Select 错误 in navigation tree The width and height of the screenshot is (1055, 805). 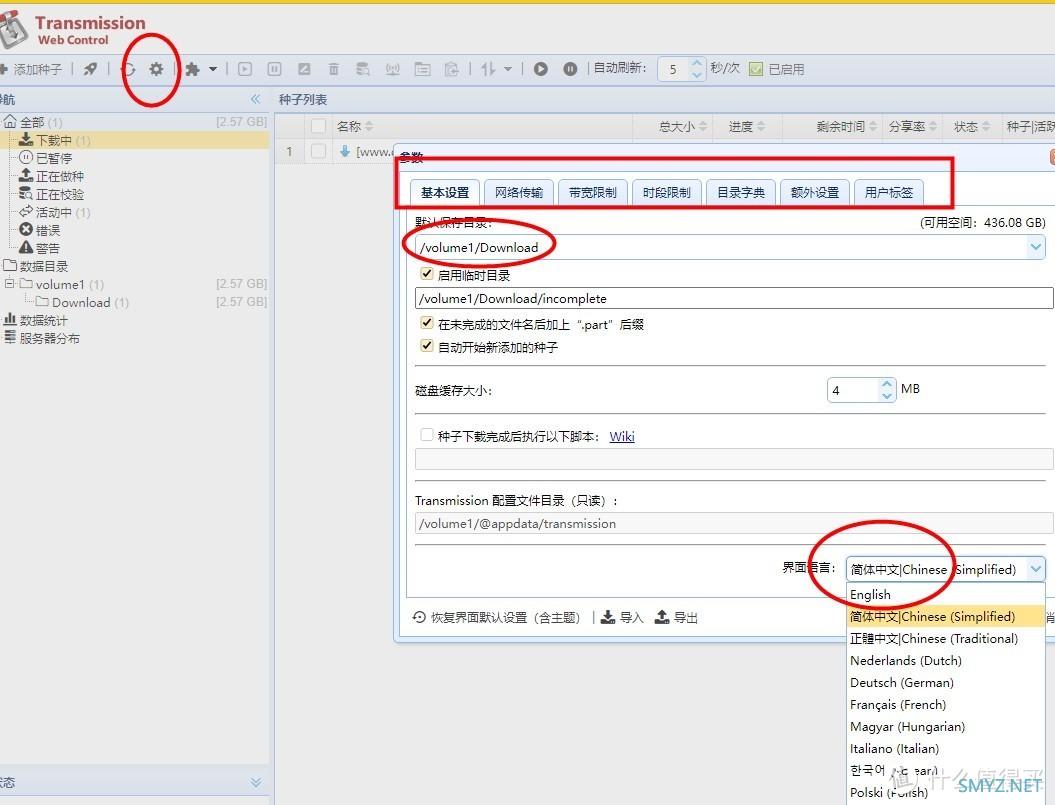pos(48,230)
